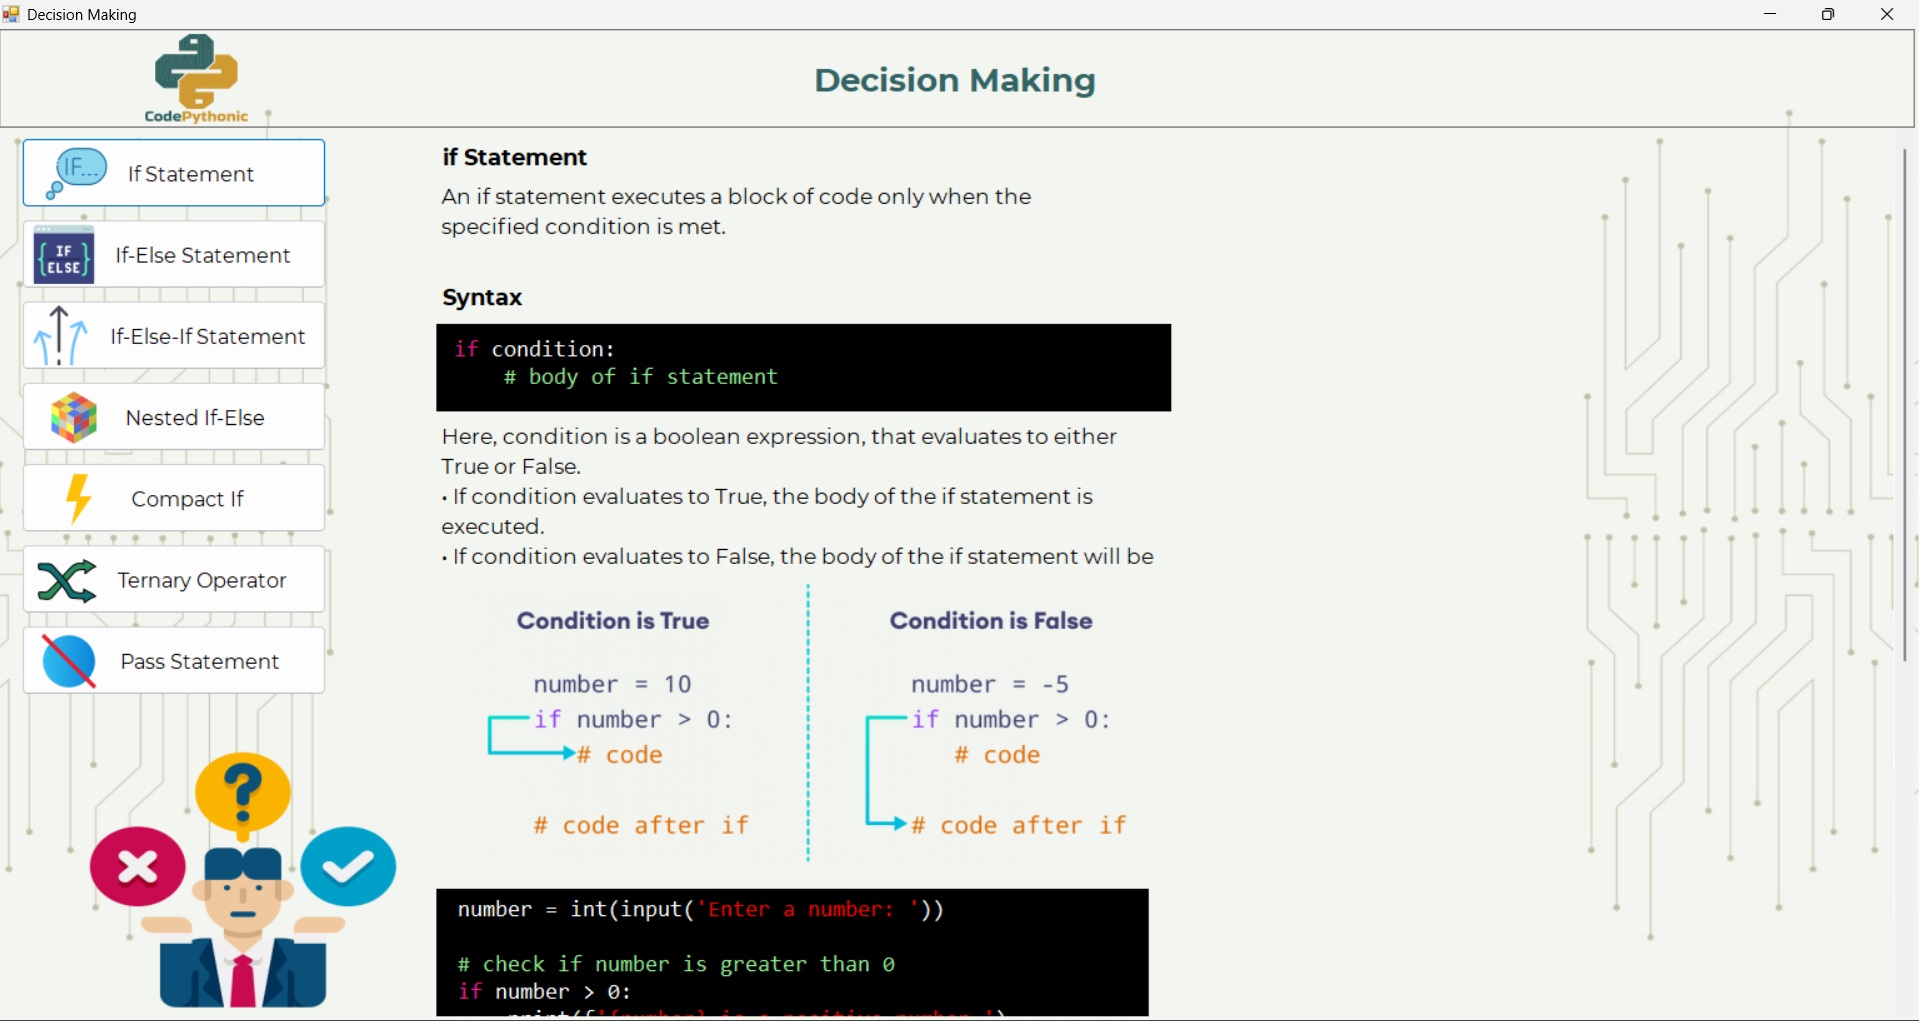Click the crossed-out circle Pass Statement icon
Screen dimensions: 1921x1021
tap(69, 662)
